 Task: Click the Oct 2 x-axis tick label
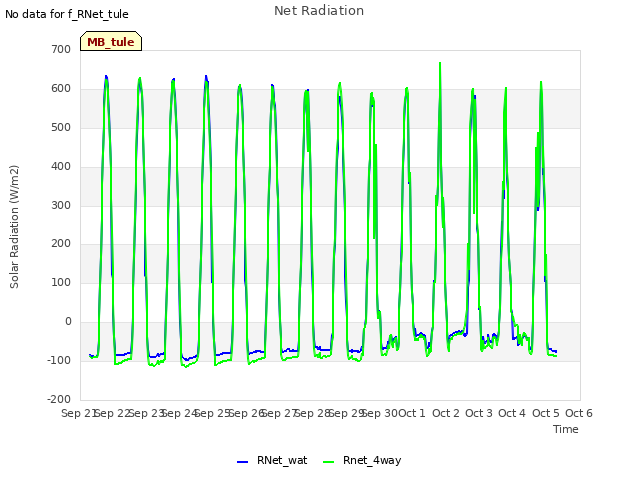point(446,413)
